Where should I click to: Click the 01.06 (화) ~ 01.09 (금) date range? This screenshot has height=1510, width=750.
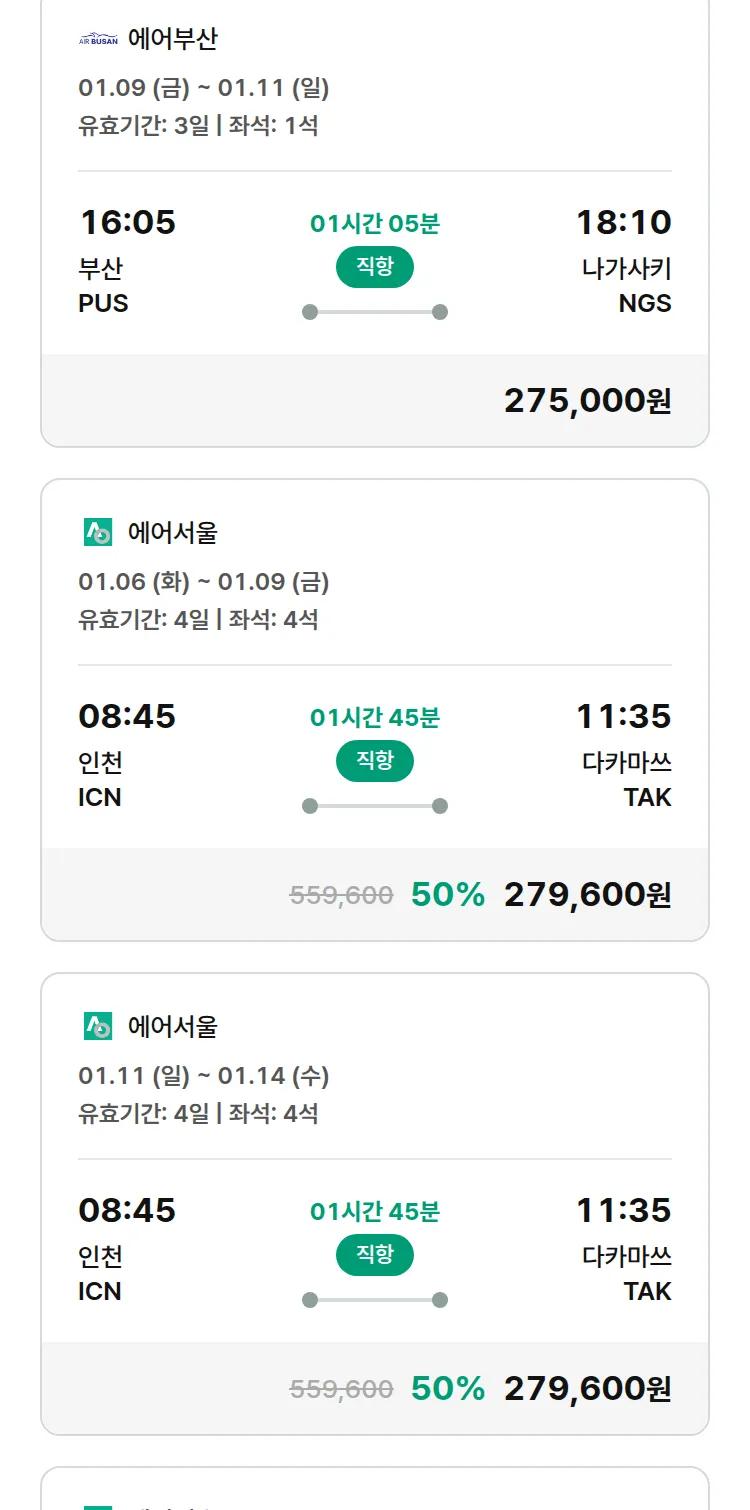pos(204,582)
